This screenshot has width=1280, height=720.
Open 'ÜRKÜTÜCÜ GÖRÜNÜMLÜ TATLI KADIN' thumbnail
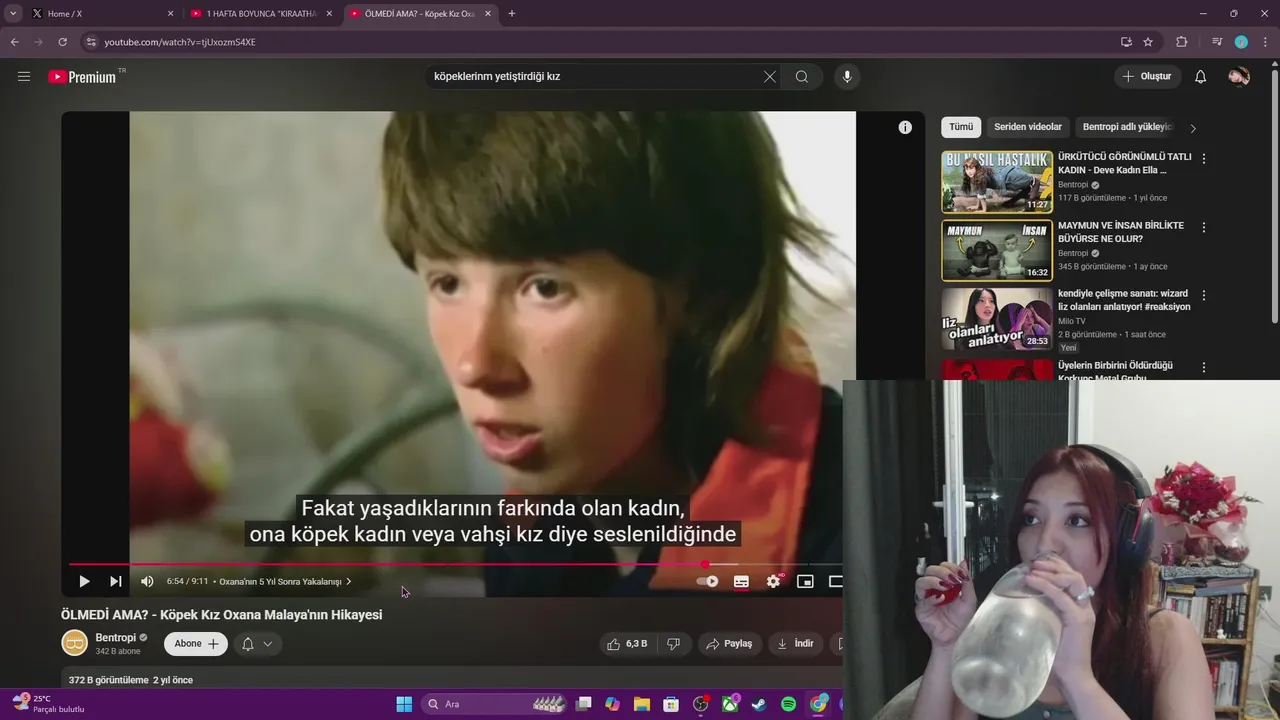coord(997,181)
